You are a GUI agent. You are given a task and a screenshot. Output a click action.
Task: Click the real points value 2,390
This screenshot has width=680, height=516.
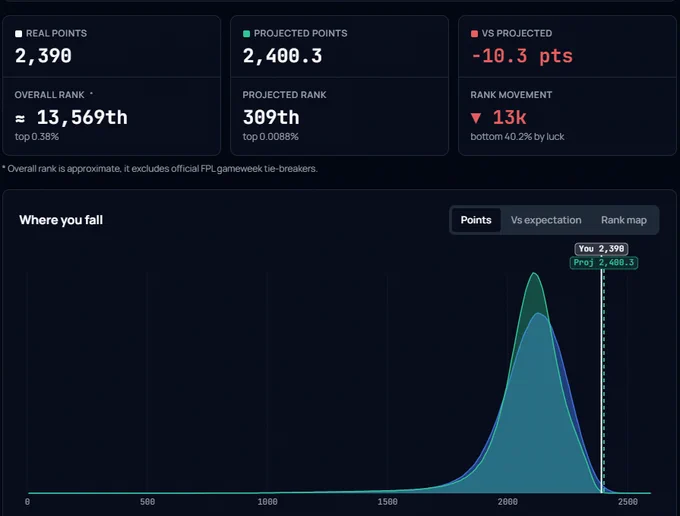pyautogui.click(x=43, y=56)
